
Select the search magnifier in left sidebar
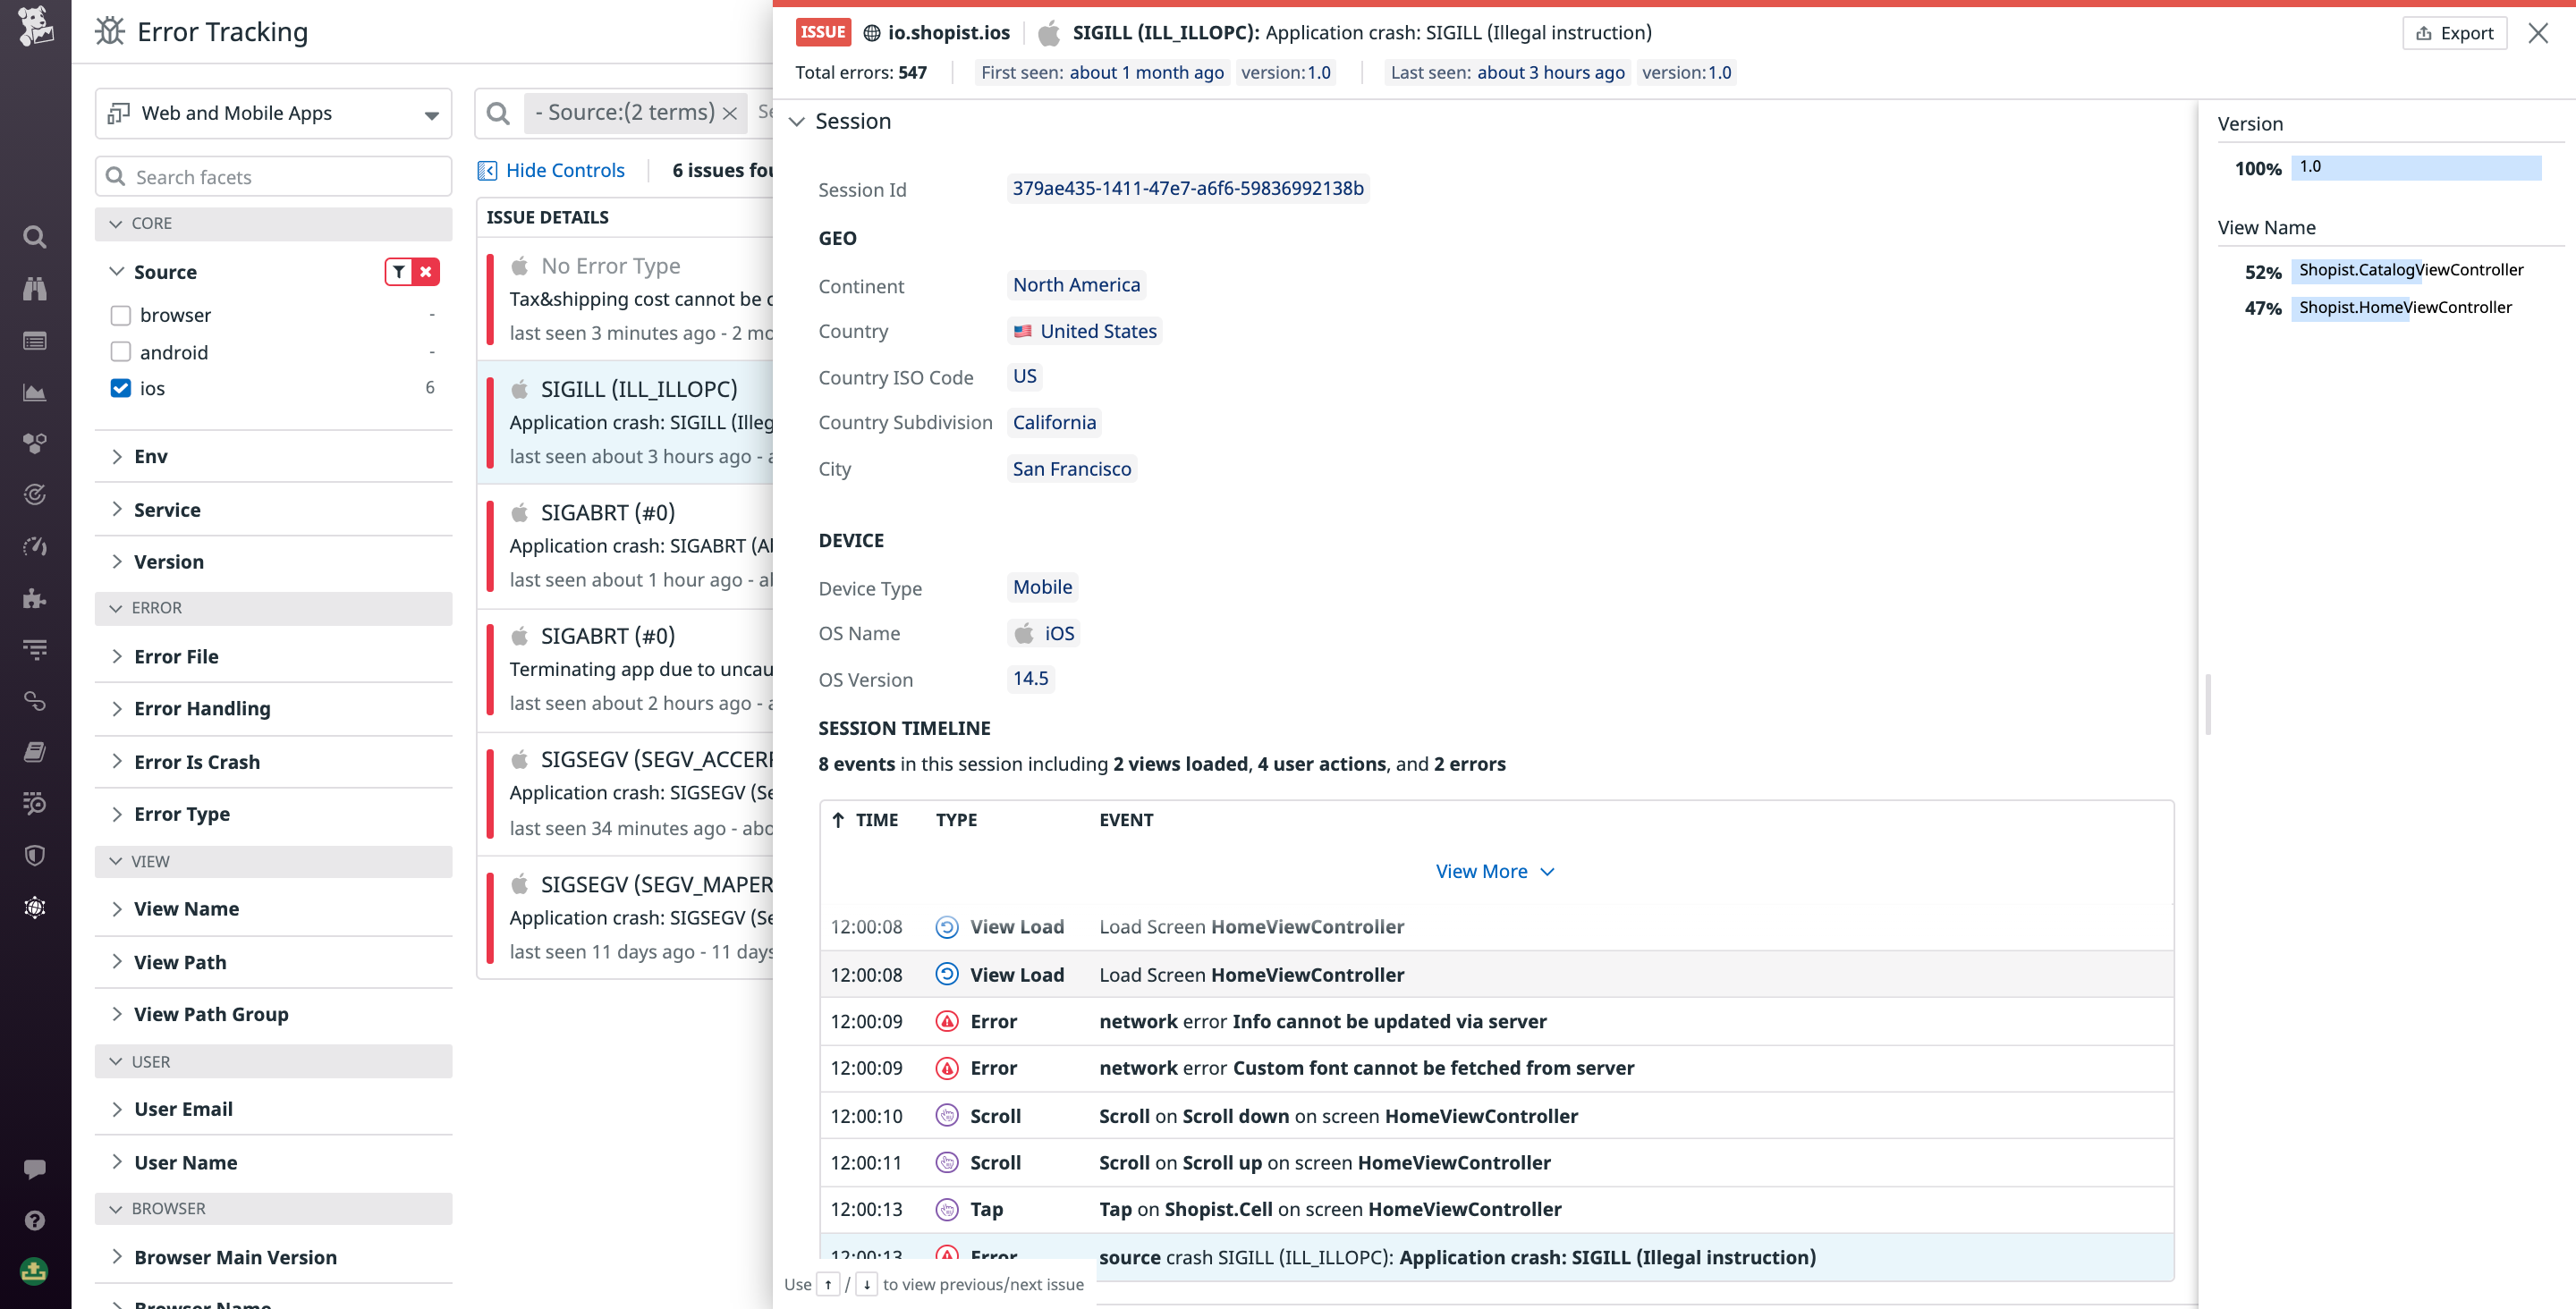[34, 237]
